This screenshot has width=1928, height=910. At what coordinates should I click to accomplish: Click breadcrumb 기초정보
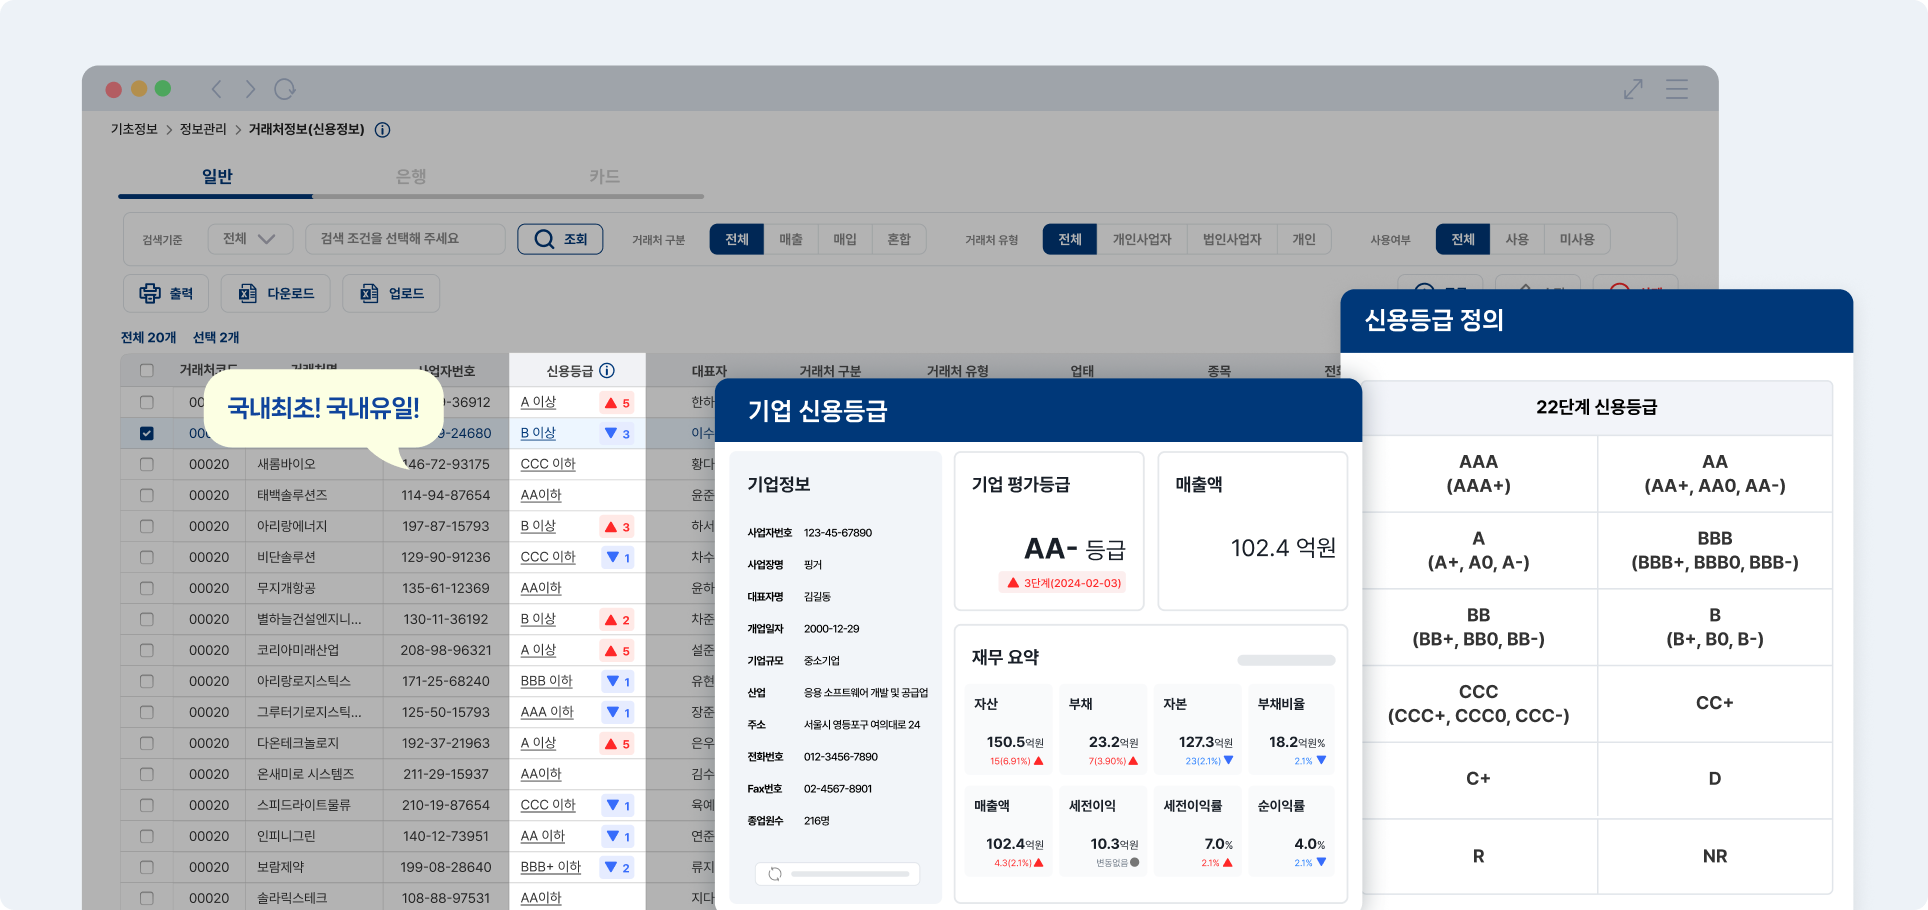tap(134, 130)
